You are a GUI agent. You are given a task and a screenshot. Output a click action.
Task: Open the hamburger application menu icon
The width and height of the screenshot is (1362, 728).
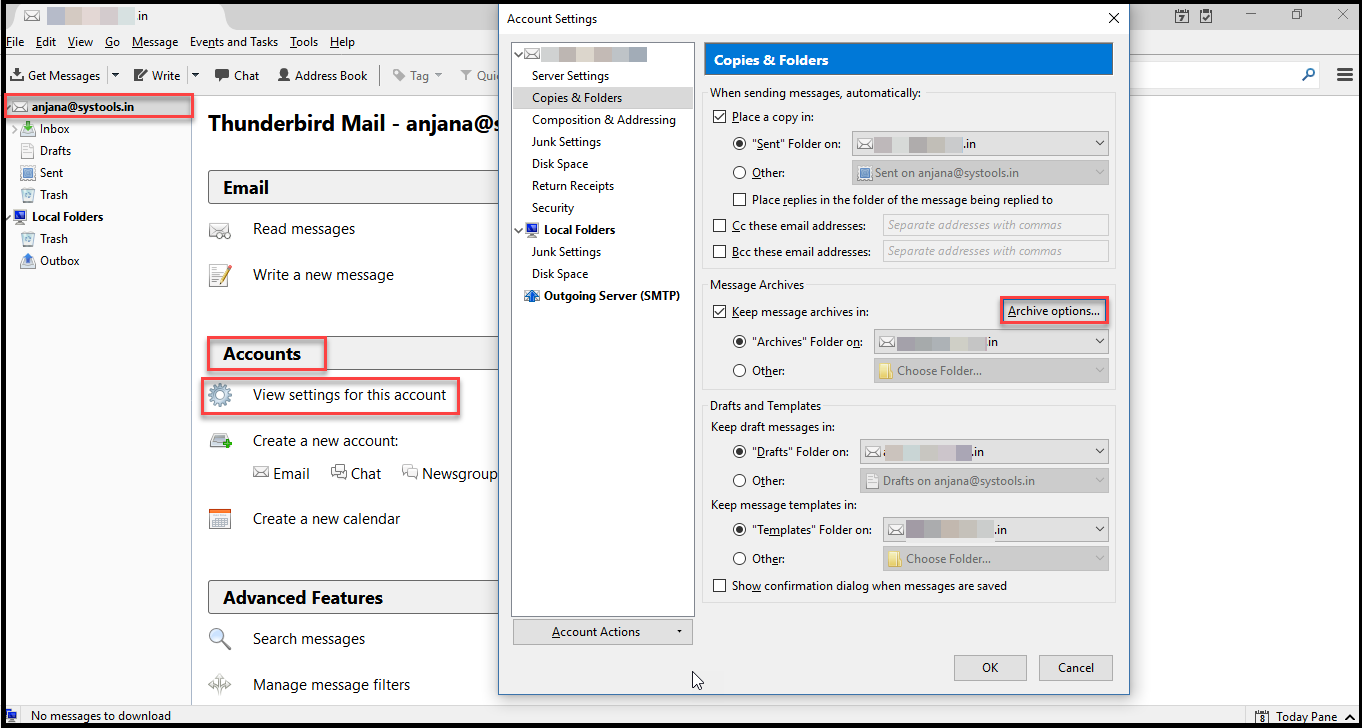pos(1345,75)
